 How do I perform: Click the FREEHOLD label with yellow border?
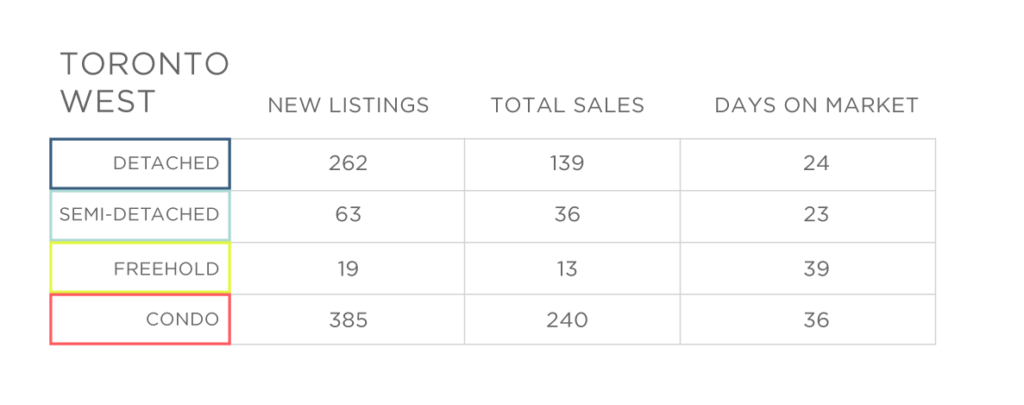140,268
